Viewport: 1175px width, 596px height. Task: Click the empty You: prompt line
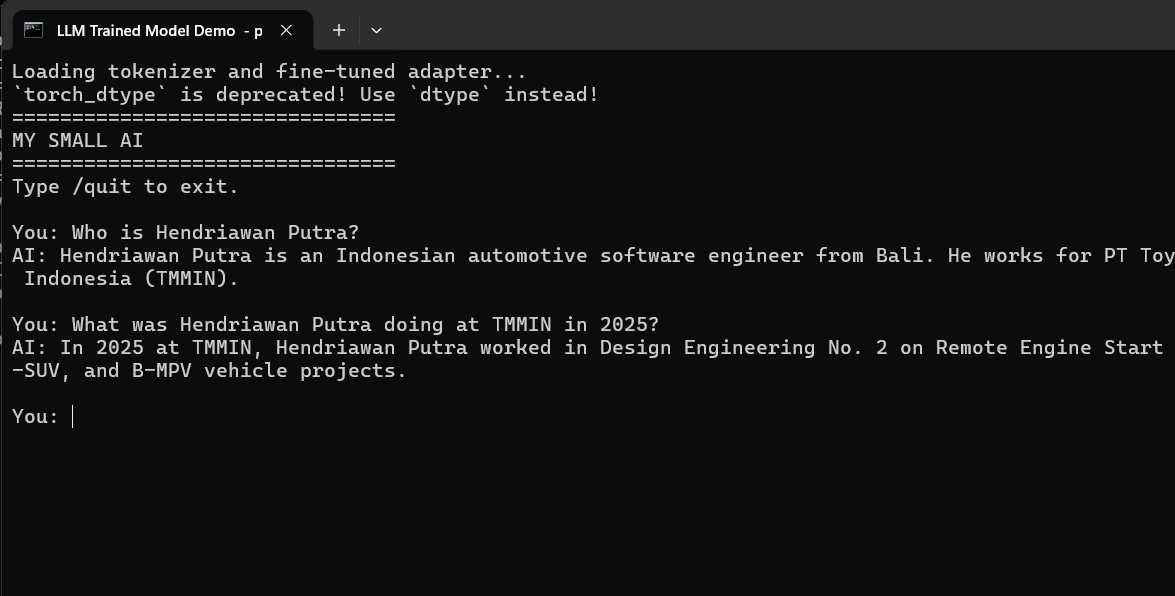click(x=43, y=417)
